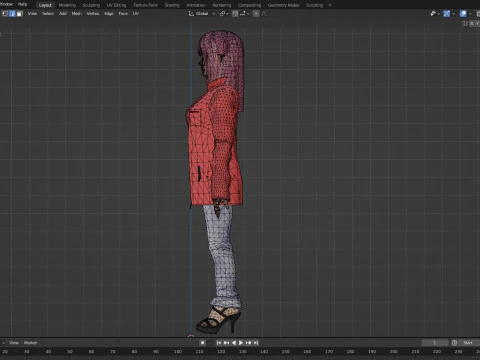Click frame 100 on timeline ruler

[178, 352]
